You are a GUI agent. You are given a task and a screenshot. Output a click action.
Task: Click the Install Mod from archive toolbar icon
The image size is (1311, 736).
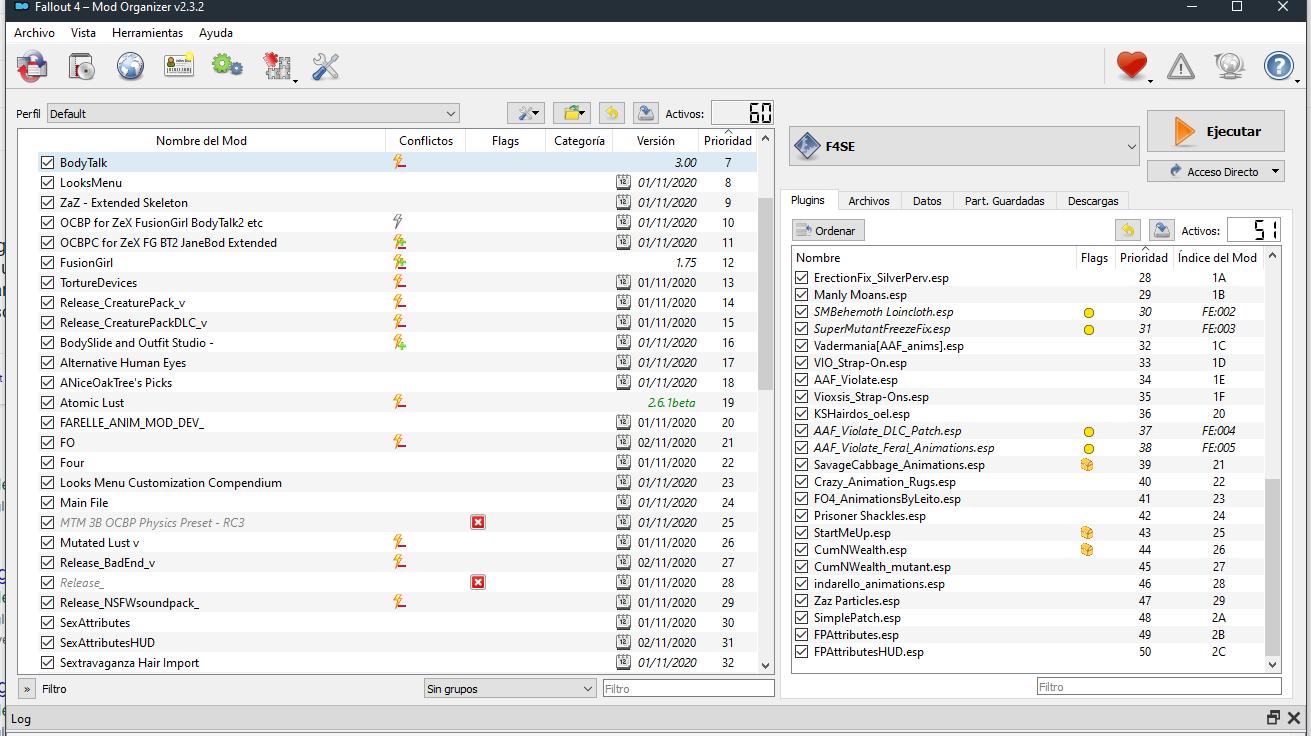81,67
